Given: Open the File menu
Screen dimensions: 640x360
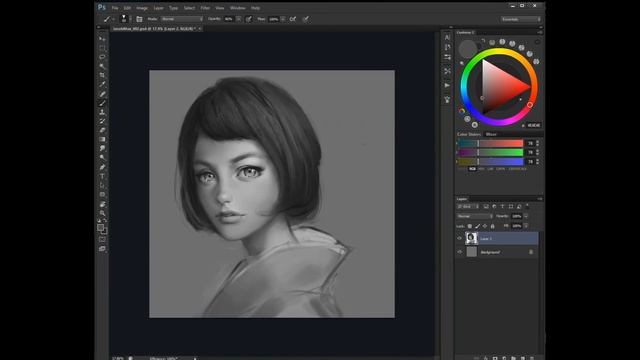Looking at the screenshot, I should click(115, 8).
